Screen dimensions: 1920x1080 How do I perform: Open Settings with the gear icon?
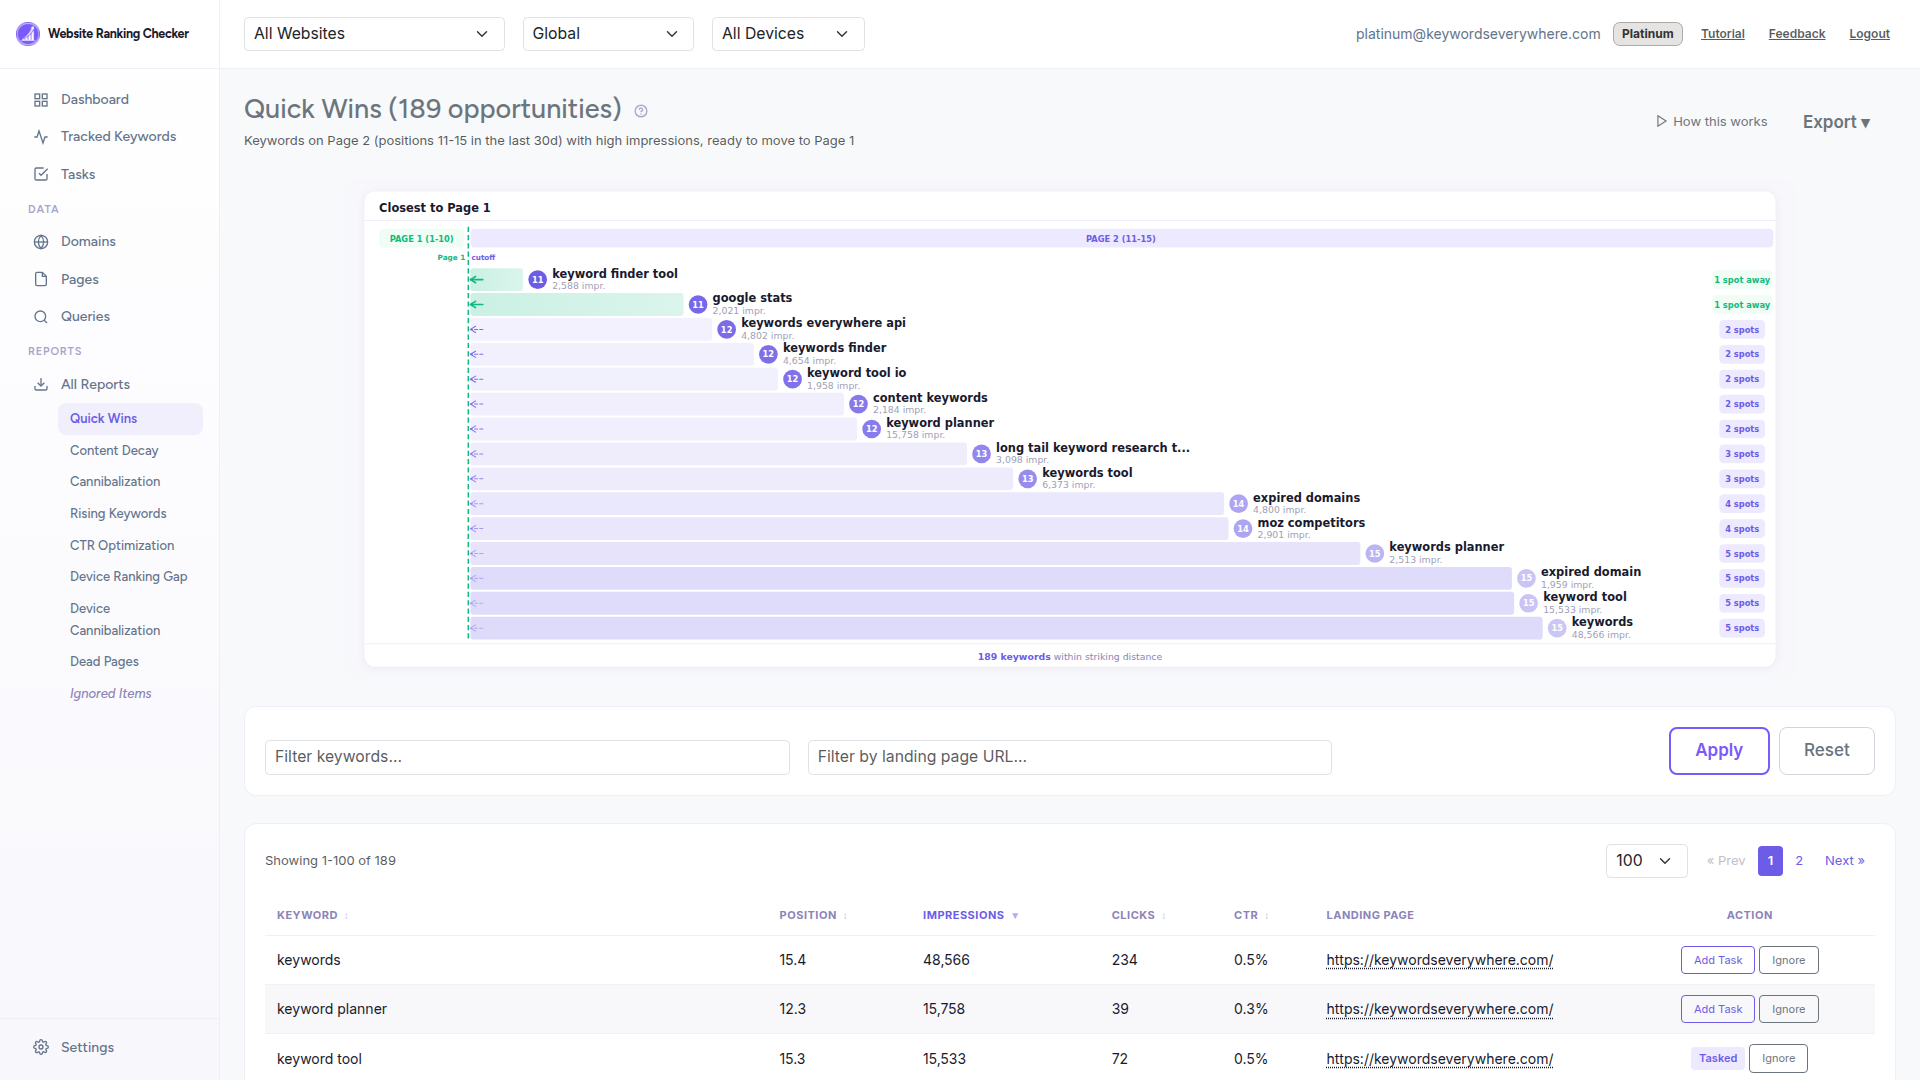click(x=41, y=1046)
